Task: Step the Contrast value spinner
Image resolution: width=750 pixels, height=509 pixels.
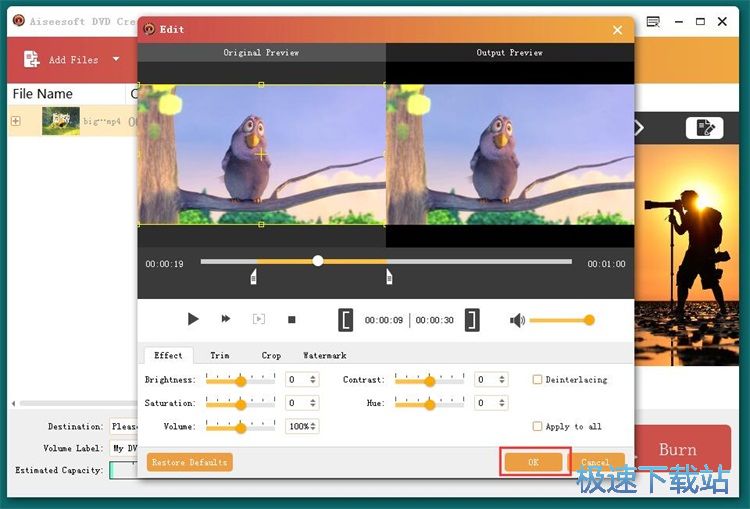Action: (x=502, y=379)
